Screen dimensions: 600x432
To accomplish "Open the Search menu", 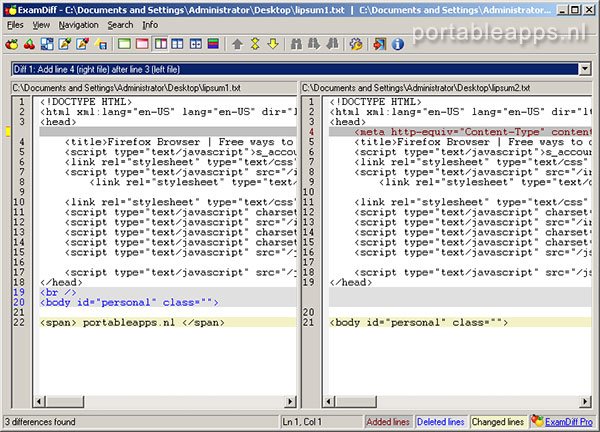I will [120, 25].
